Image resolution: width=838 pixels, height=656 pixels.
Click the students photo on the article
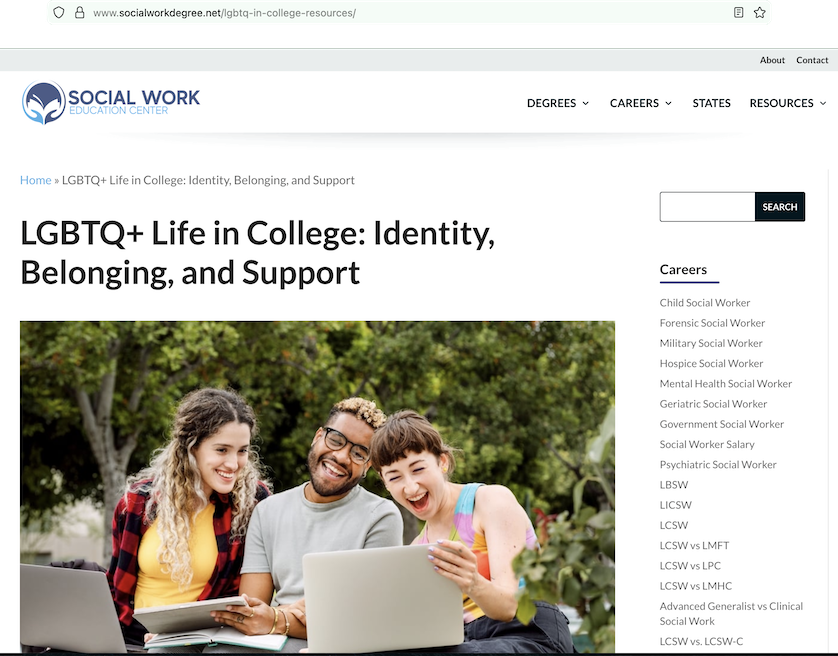point(317,487)
